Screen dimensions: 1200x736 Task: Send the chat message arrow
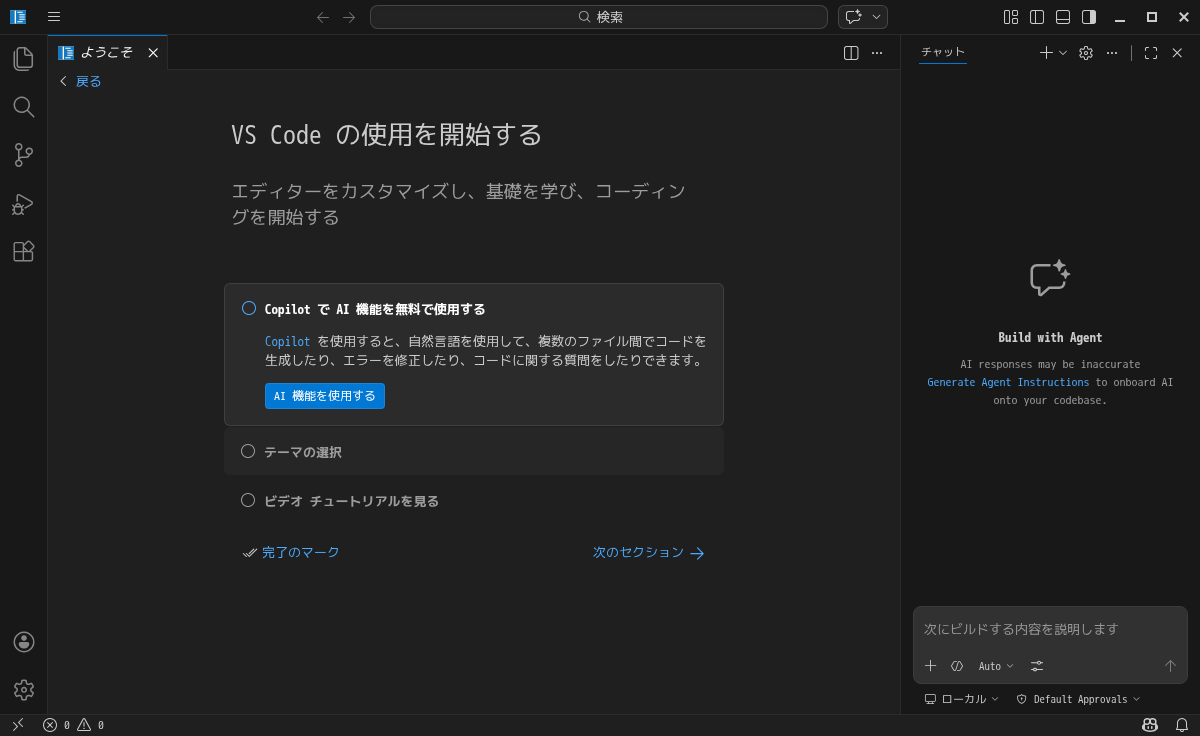(1170, 666)
